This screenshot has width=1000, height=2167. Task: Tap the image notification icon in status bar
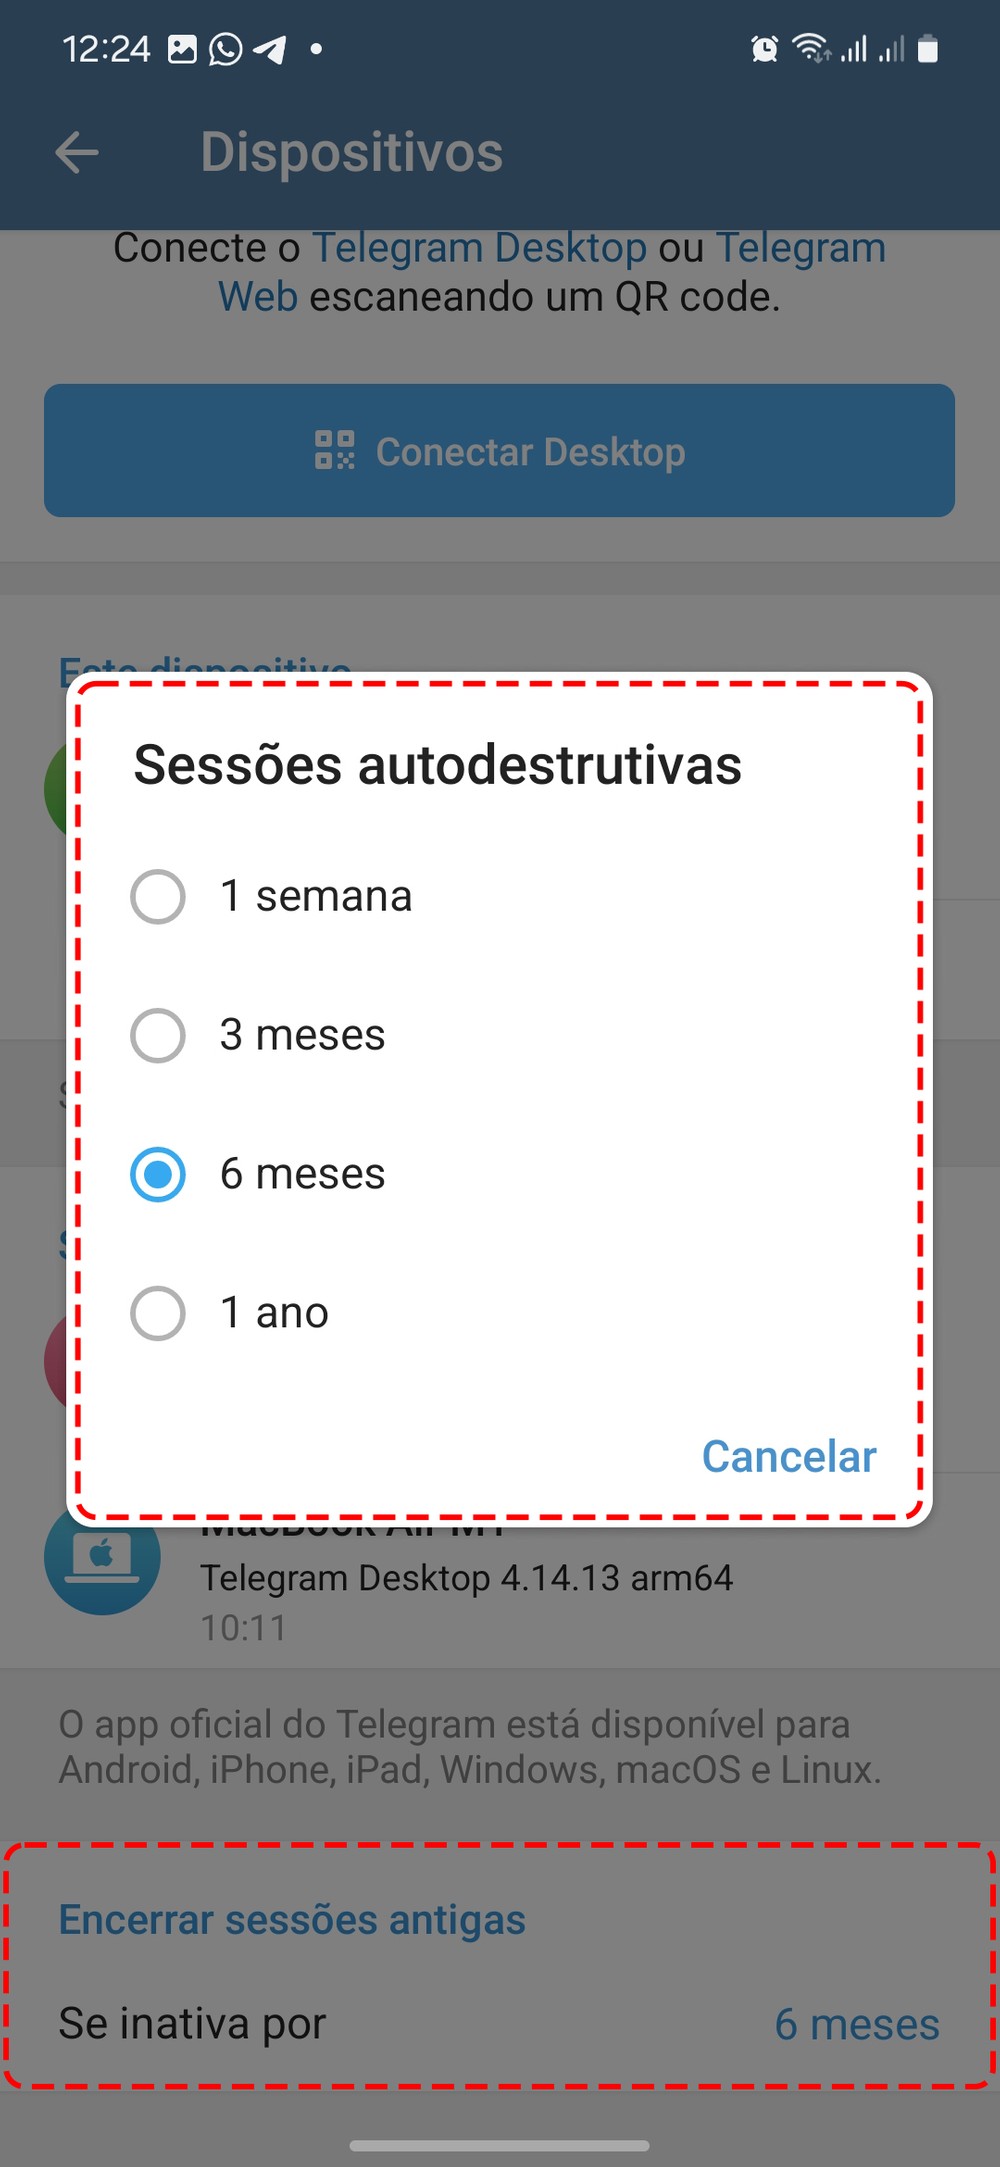182,48
